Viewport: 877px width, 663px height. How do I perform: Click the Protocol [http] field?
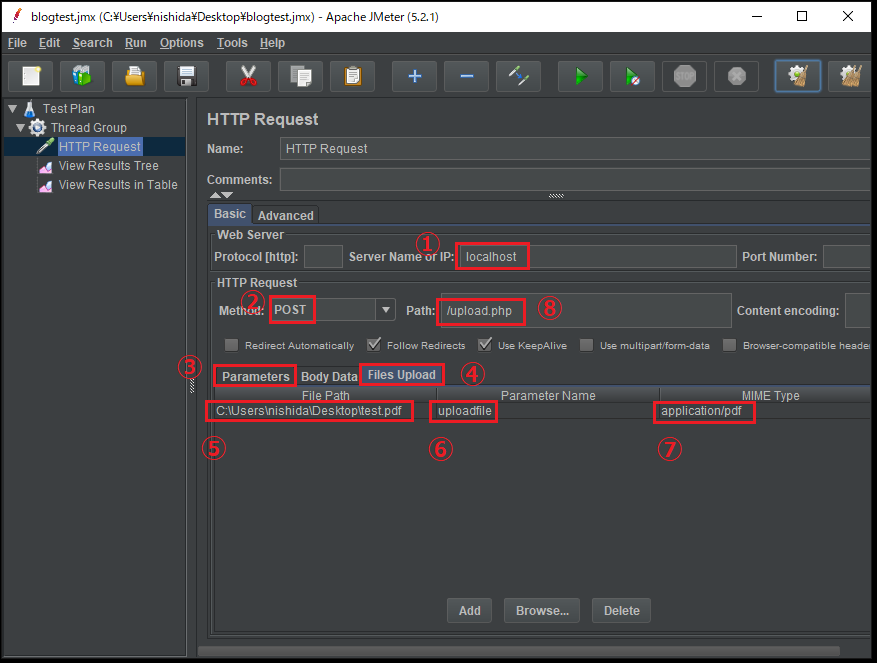coord(323,257)
